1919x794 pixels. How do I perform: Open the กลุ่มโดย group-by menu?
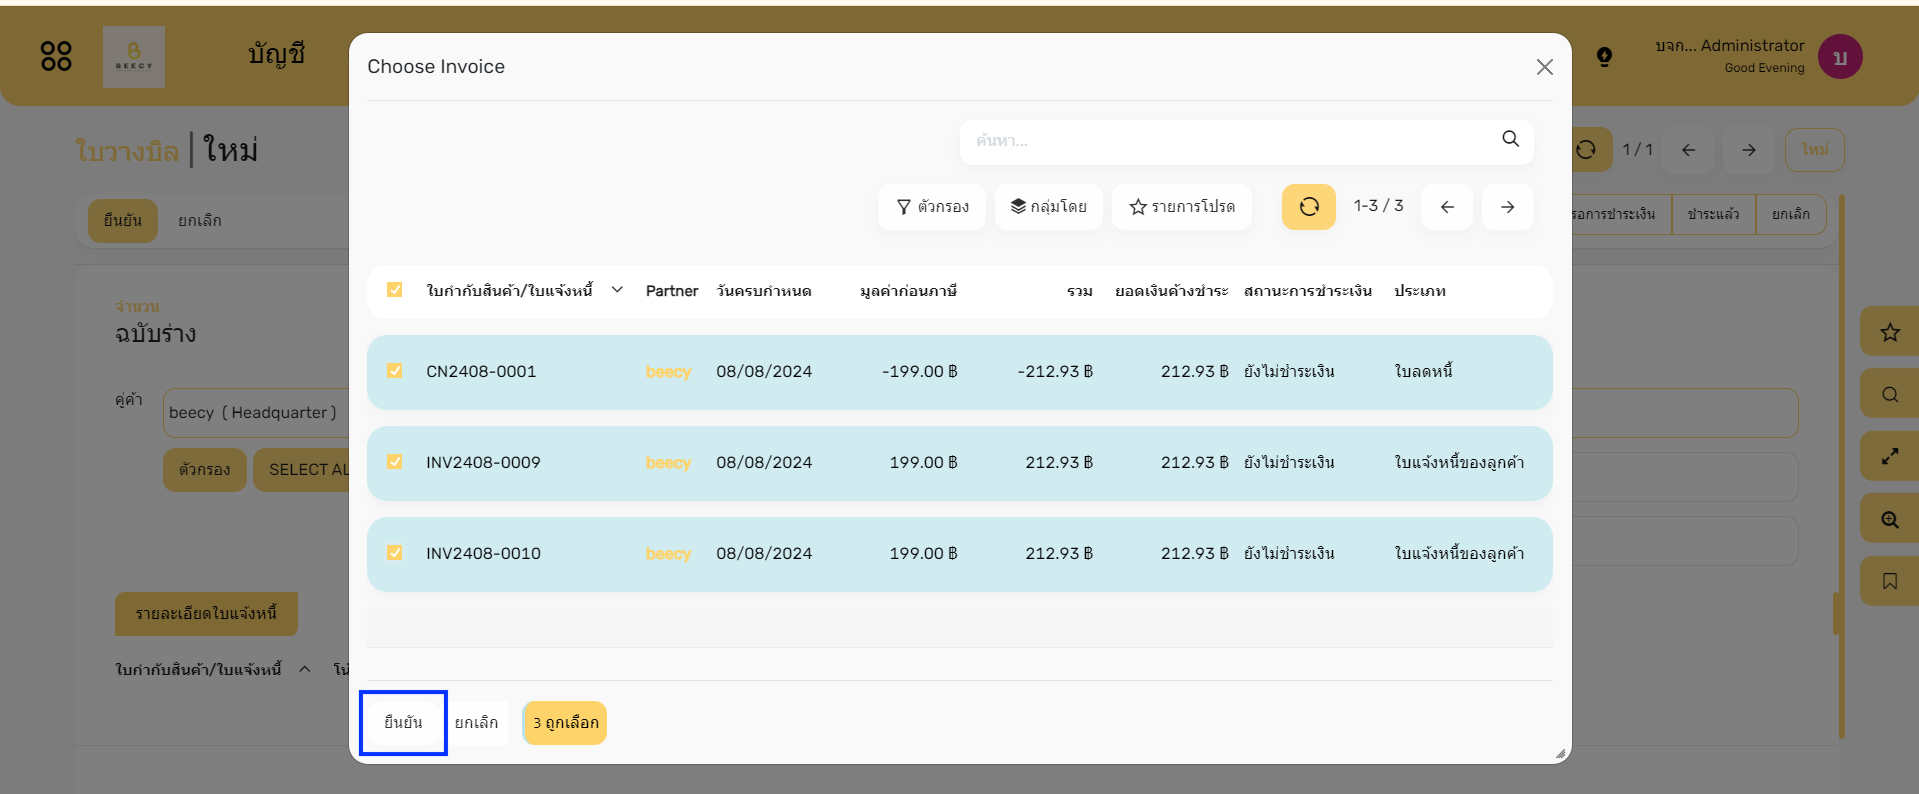(1048, 207)
